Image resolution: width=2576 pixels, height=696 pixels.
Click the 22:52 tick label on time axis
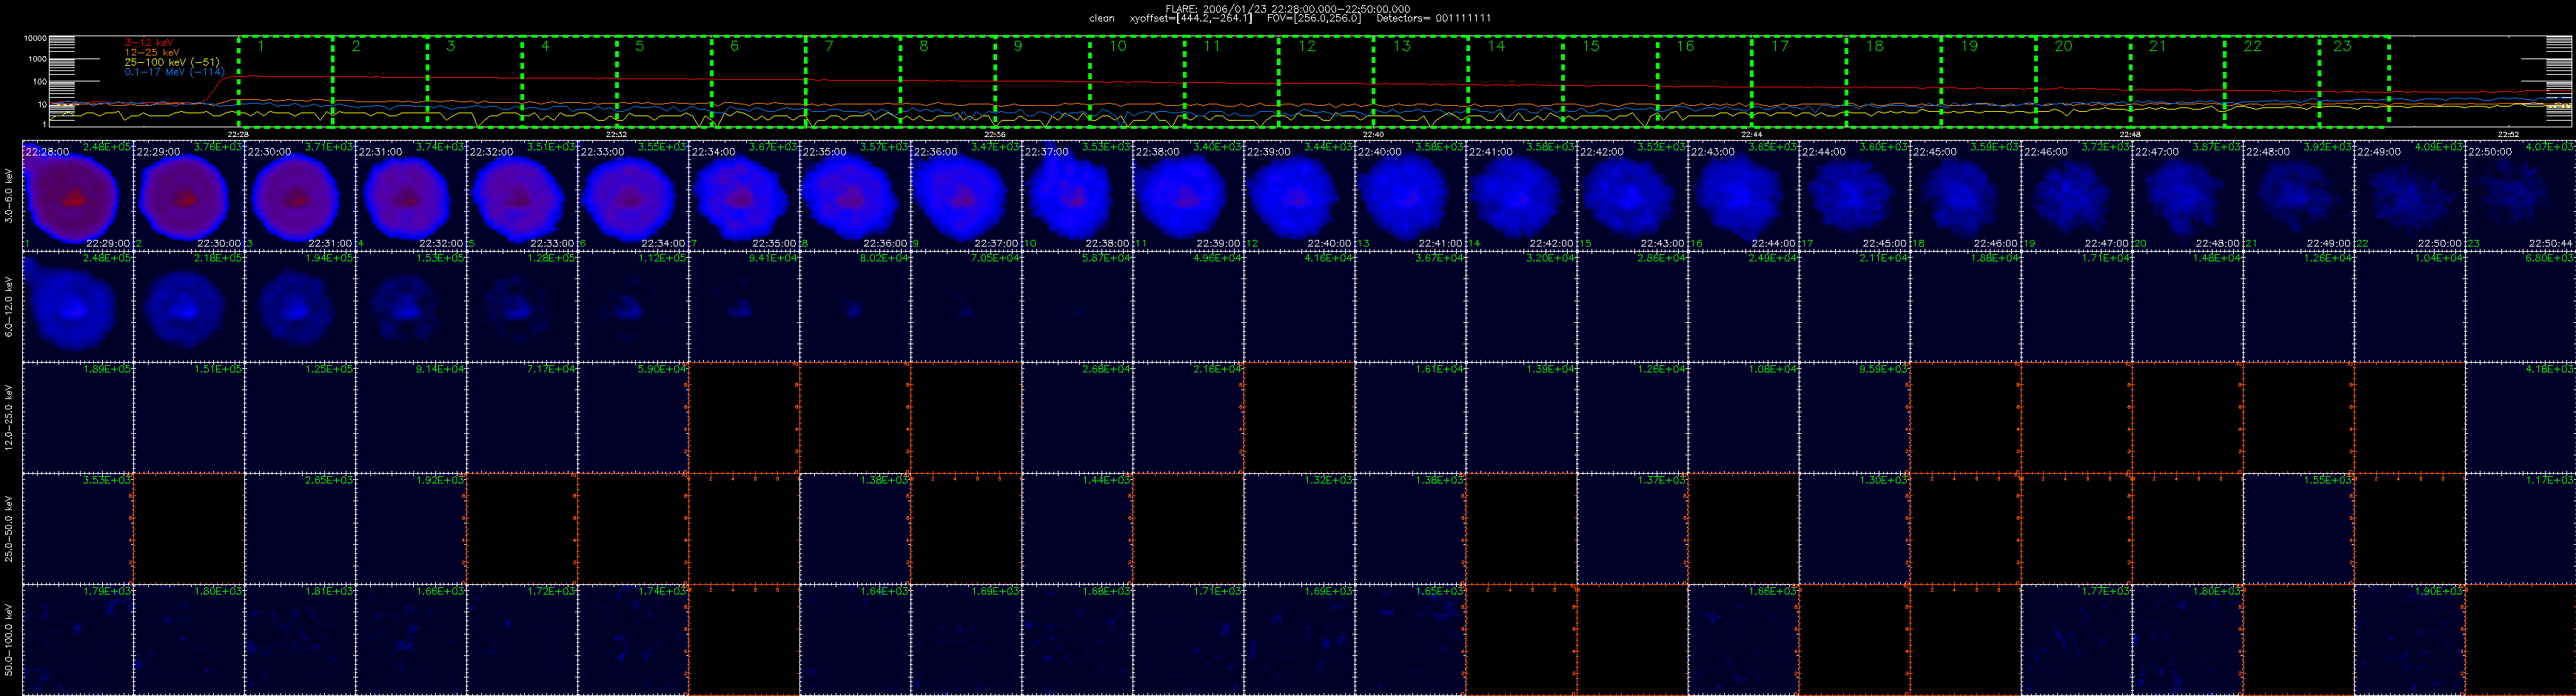coord(2508,134)
